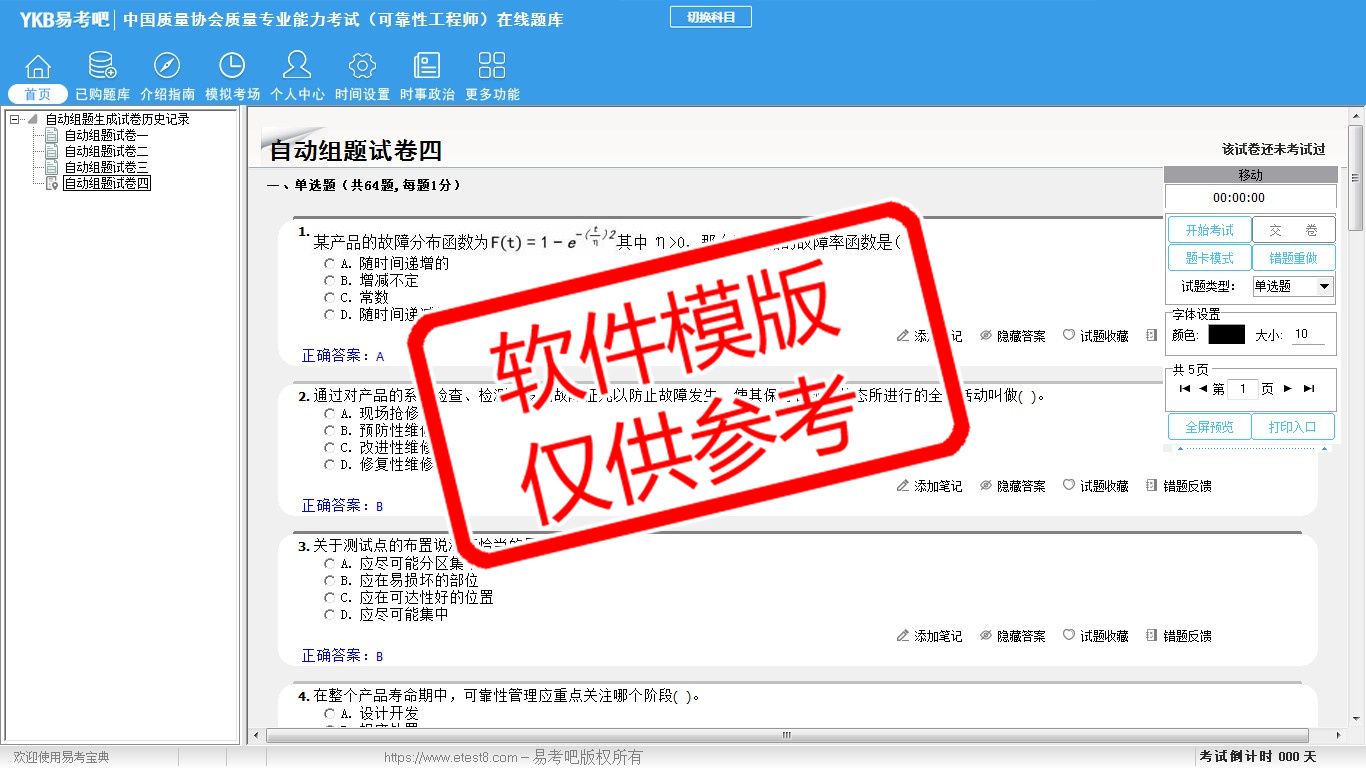Click document icon of 自动组题试卷三
The height and width of the screenshot is (768, 1366).
click(x=52, y=167)
